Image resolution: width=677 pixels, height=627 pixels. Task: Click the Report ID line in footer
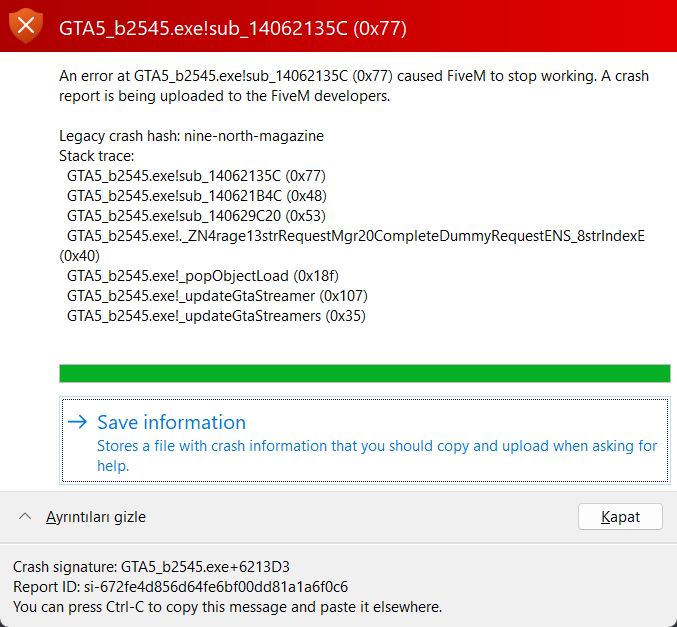[x=180, y=586]
